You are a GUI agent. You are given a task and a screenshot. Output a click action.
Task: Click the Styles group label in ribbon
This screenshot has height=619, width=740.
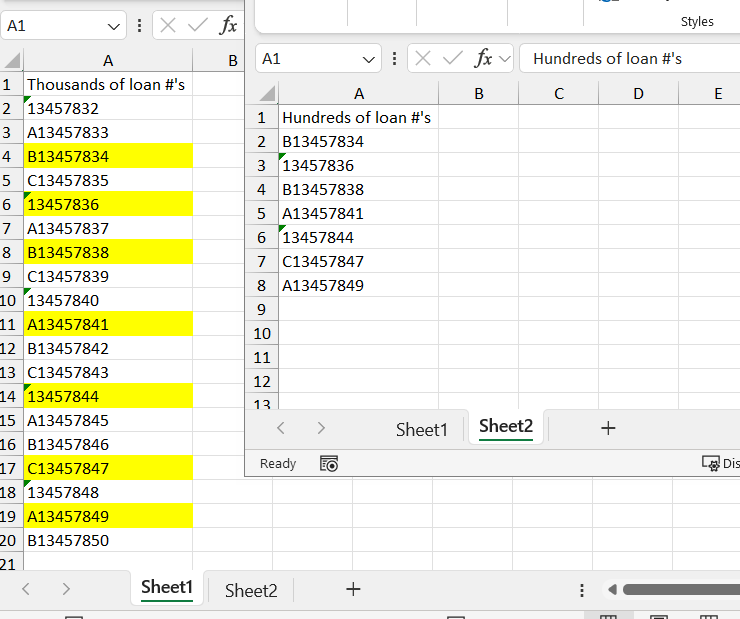pos(697,22)
